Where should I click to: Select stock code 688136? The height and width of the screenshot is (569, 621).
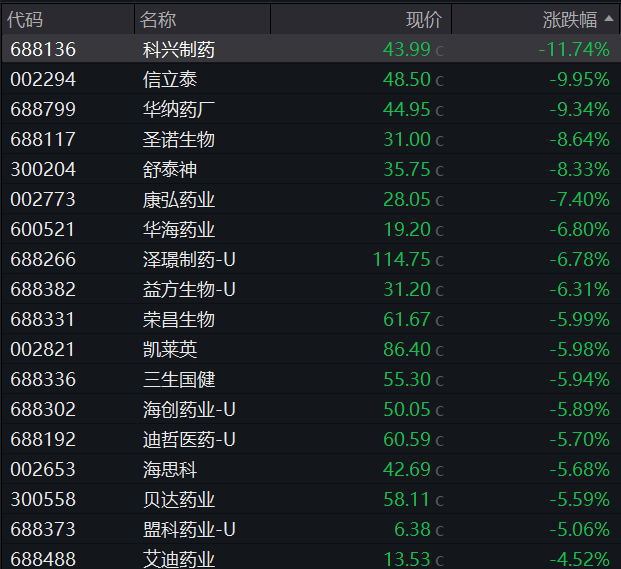coord(43,49)
